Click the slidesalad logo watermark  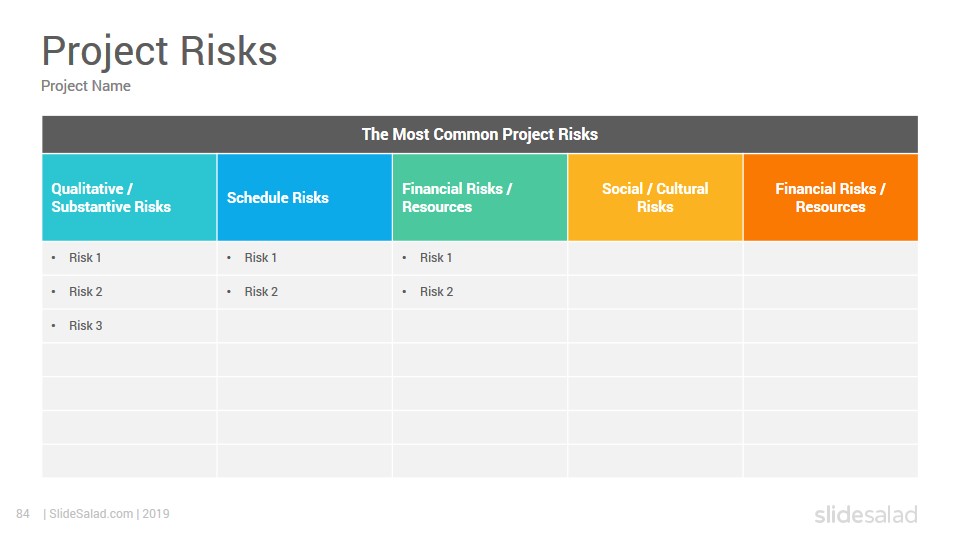coord(866,514)
